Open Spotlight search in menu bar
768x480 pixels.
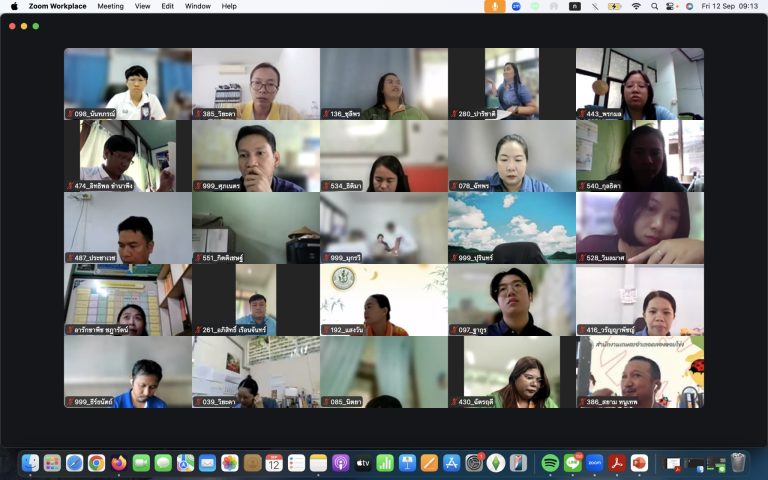pos(655,6)
